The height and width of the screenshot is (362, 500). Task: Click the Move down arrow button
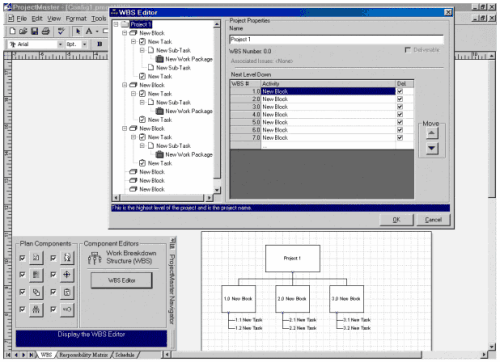point(432,148)
